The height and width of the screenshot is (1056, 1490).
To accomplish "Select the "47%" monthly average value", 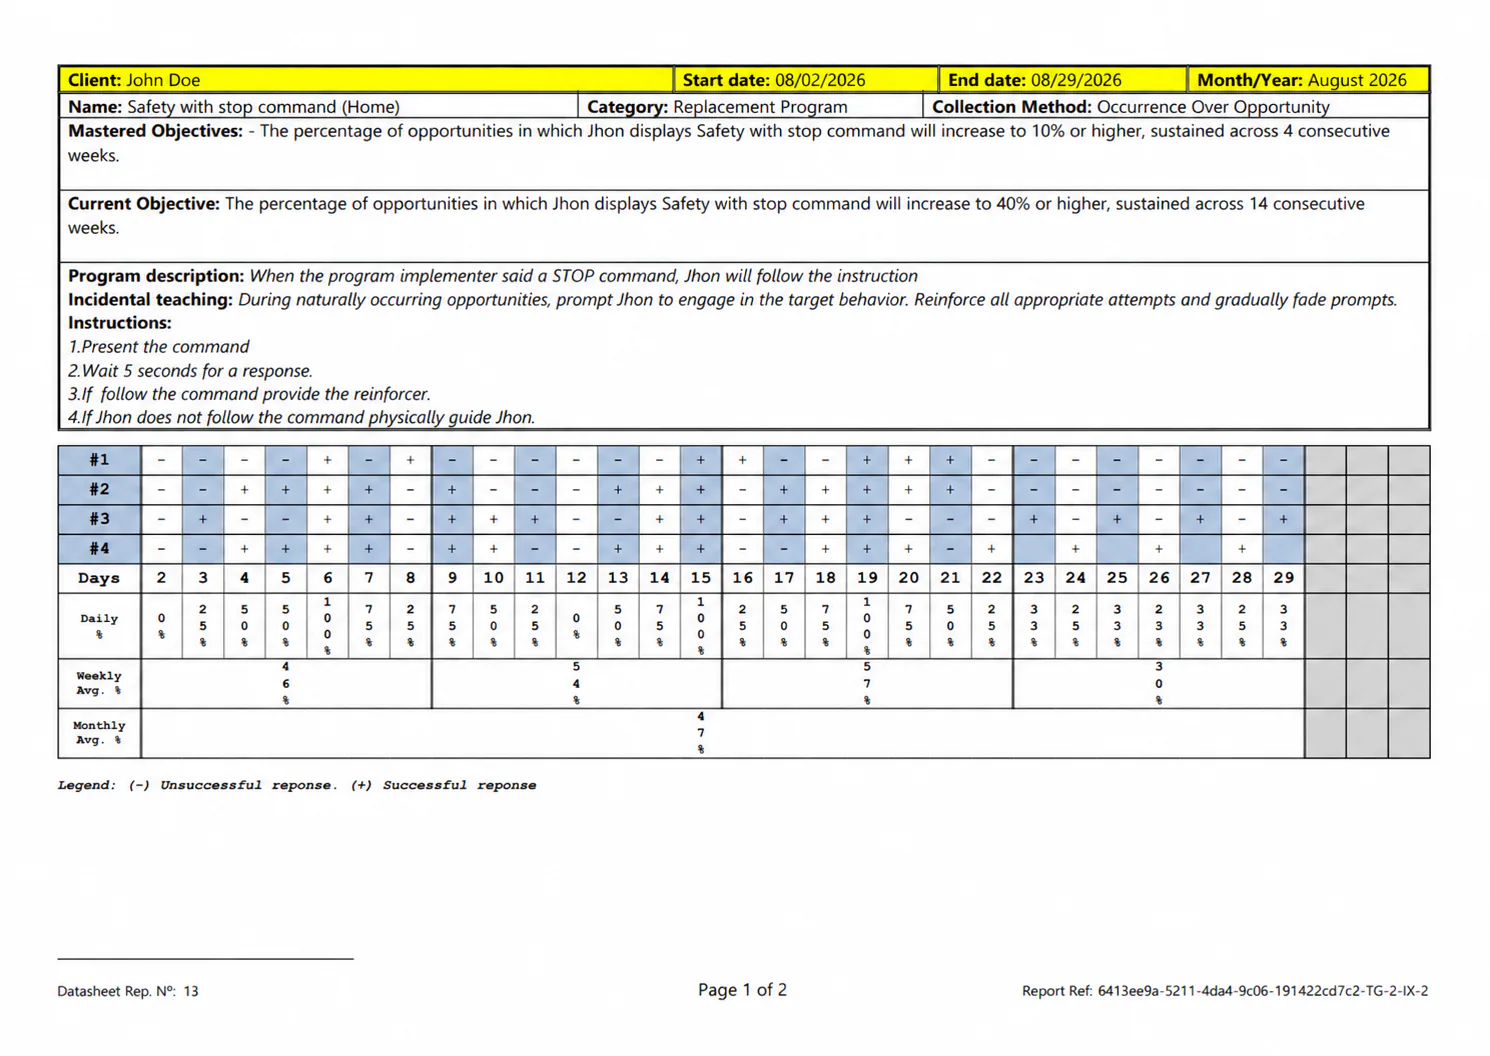I will coord(701,733).
